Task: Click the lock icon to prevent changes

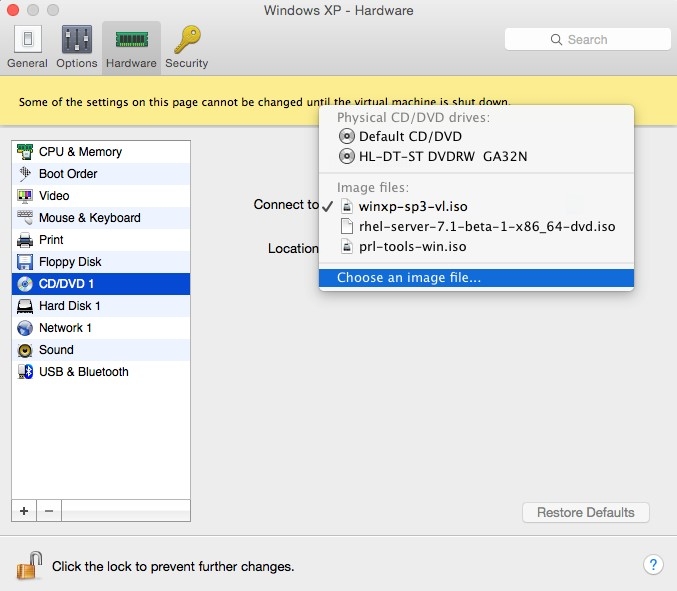Action: (28, 565)
